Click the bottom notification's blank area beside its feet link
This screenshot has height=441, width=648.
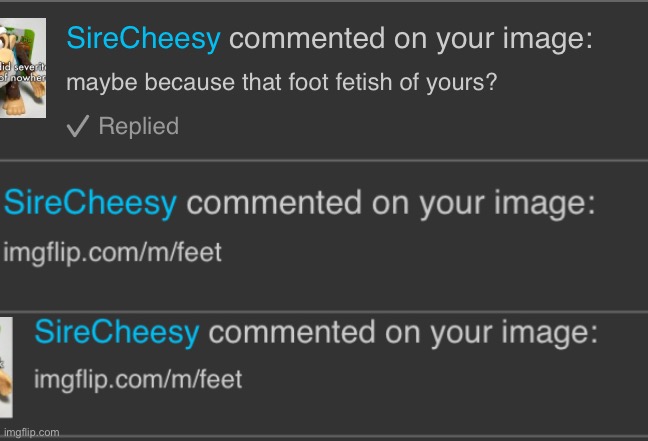coord(440,380)
